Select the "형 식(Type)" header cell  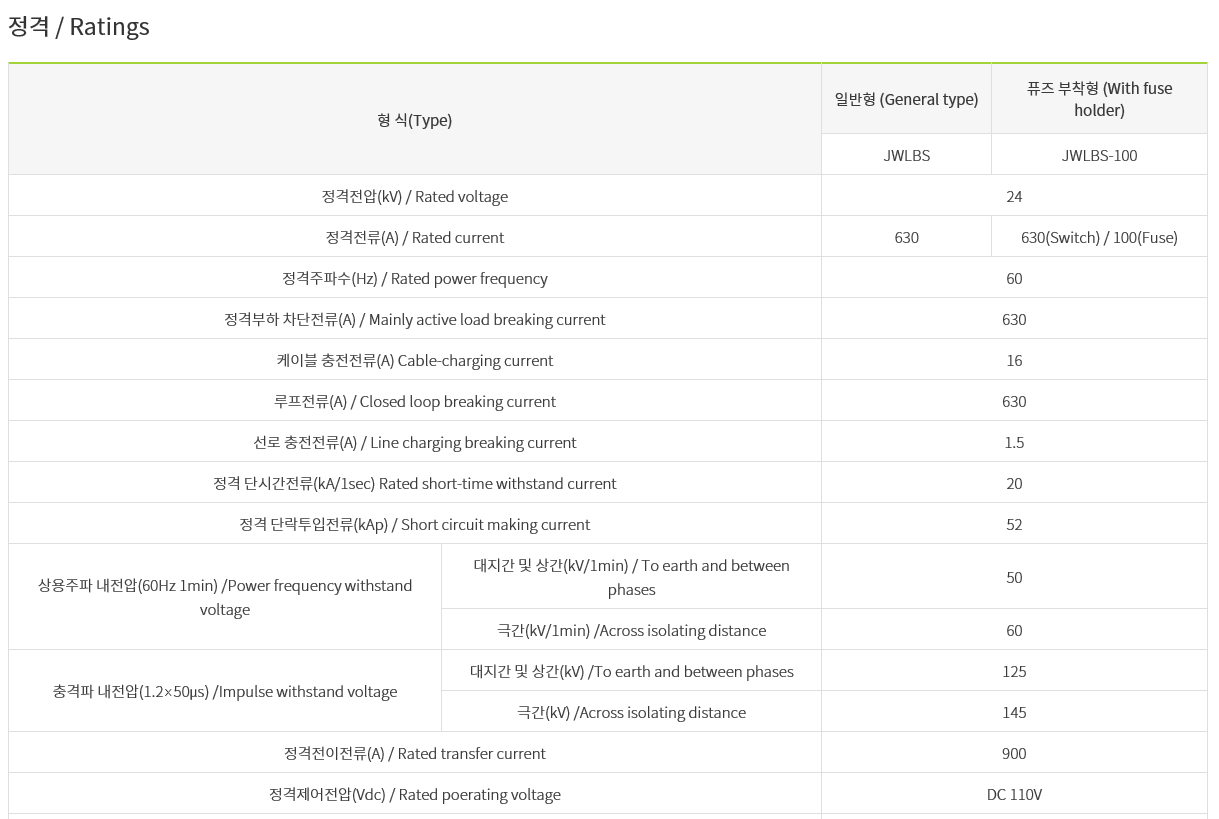point(414,120)
